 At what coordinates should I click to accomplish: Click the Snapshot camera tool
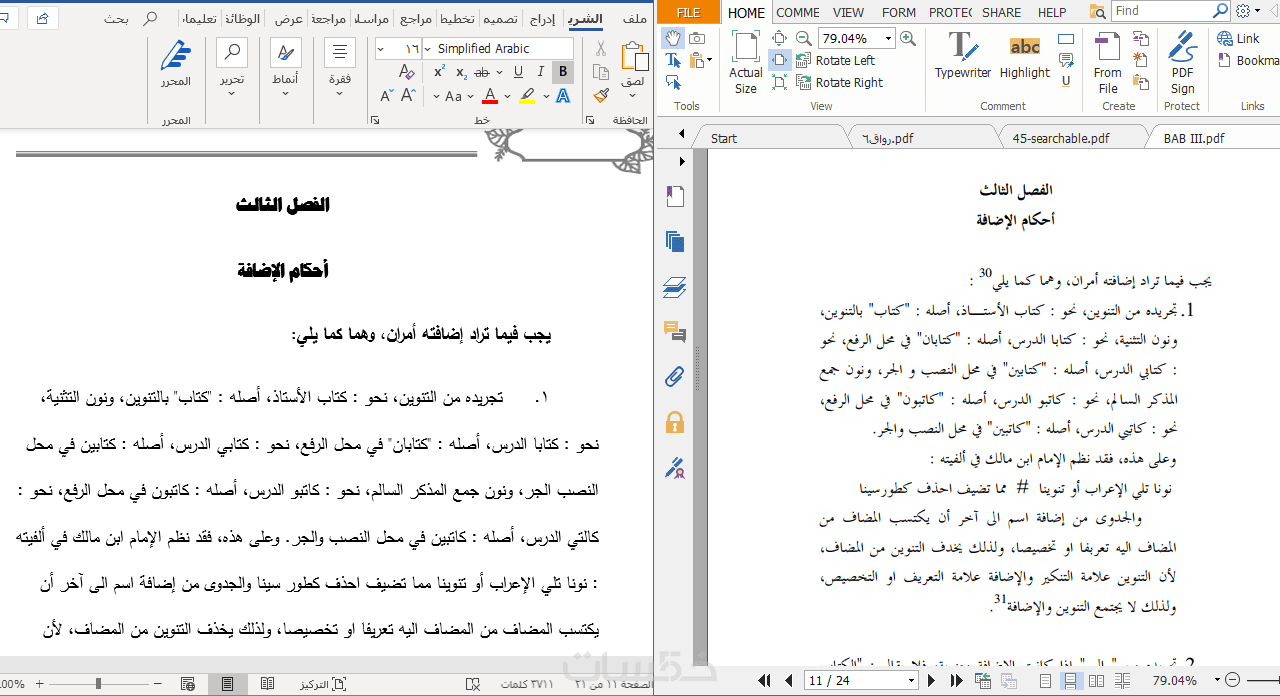697,38
